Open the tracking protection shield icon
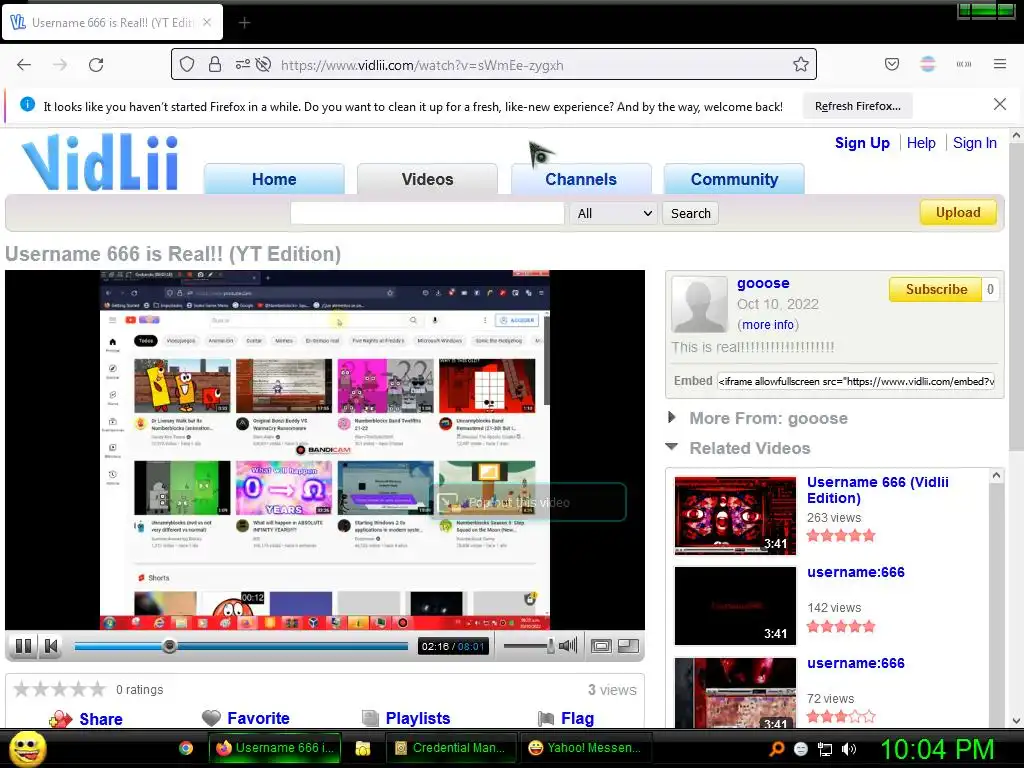Image resolution: width=1024 pixels, height=768 pixels. point(187,64)
